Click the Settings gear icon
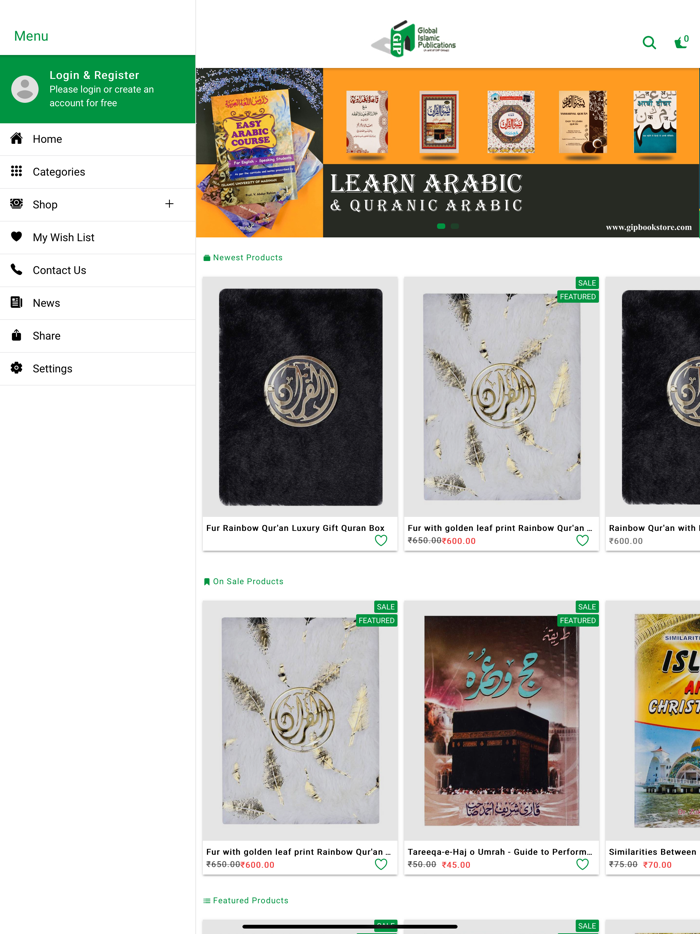This screenshot has width=700, height=934. [17, 368]
